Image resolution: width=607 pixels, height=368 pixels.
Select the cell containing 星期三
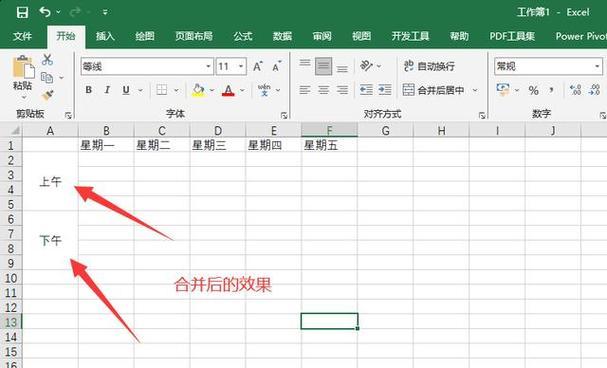point(218,145)
